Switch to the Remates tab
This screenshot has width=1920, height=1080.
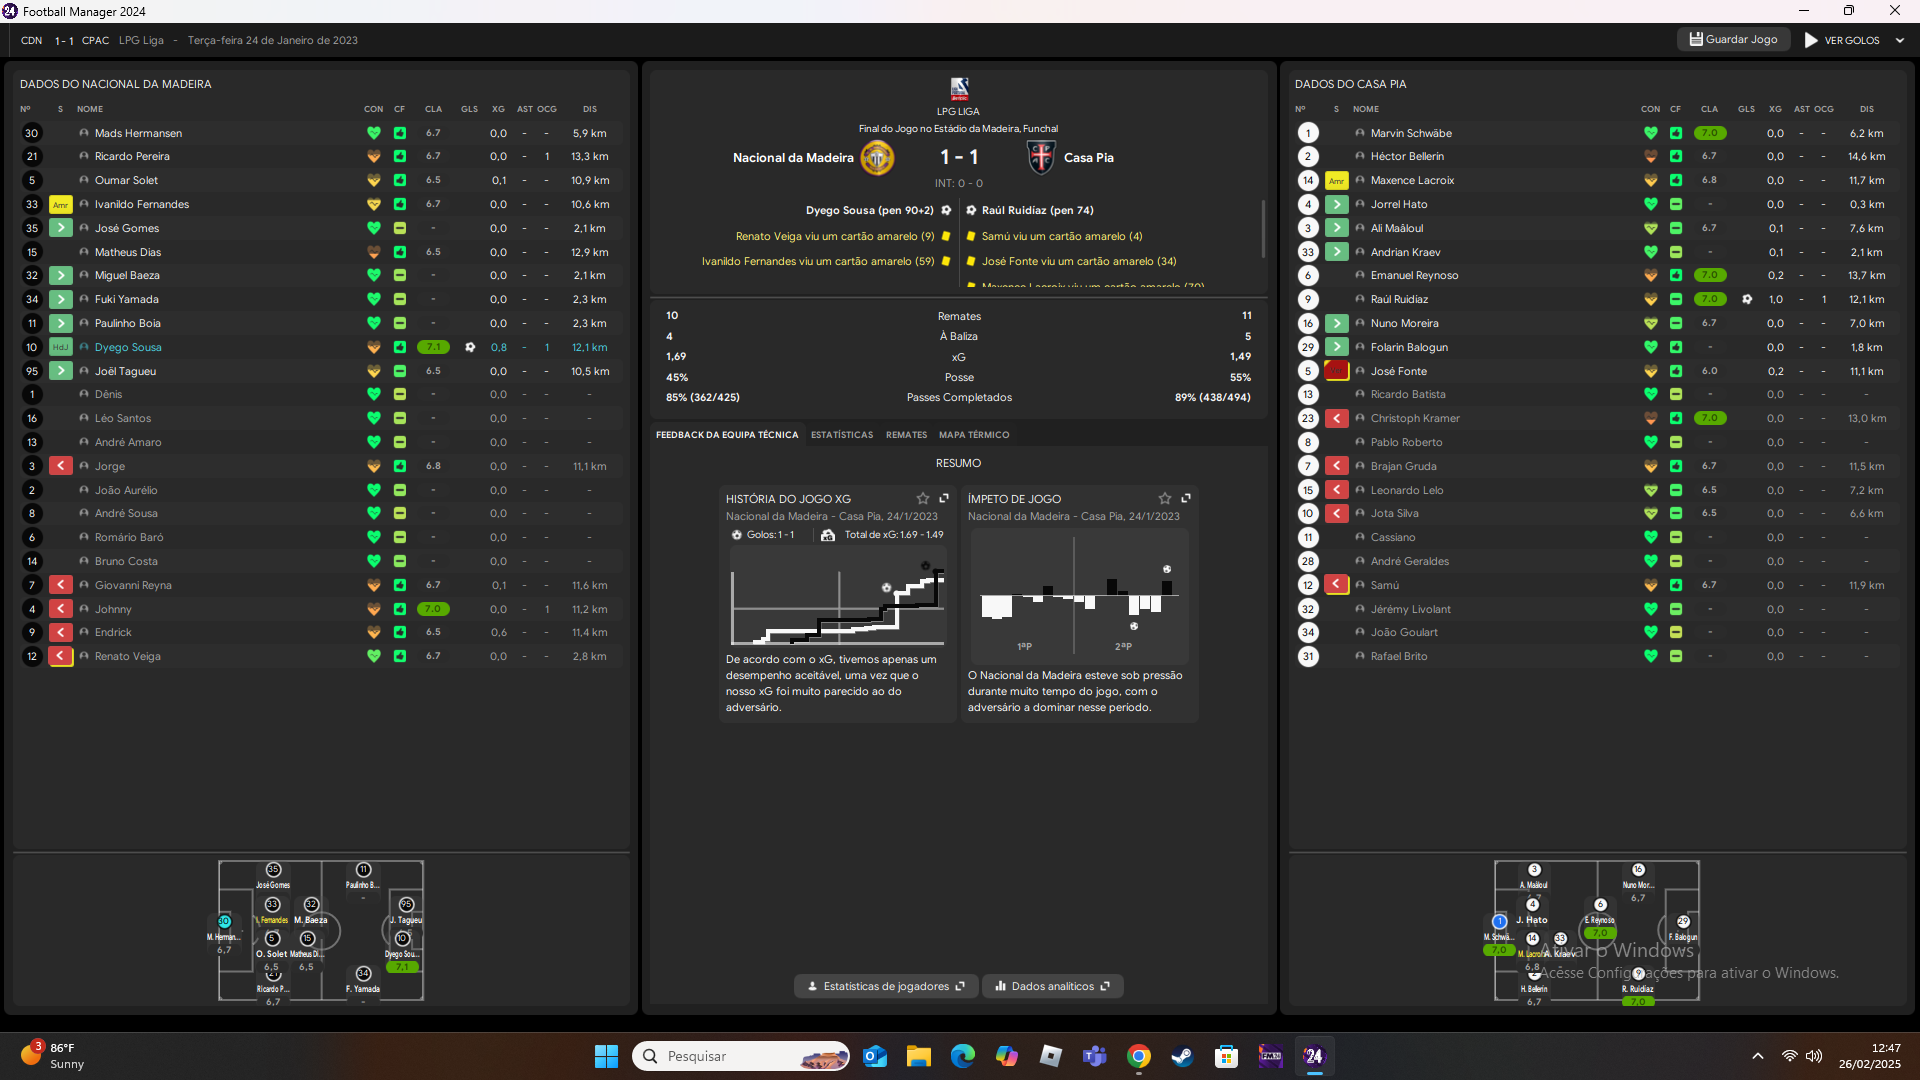[906, 435]
